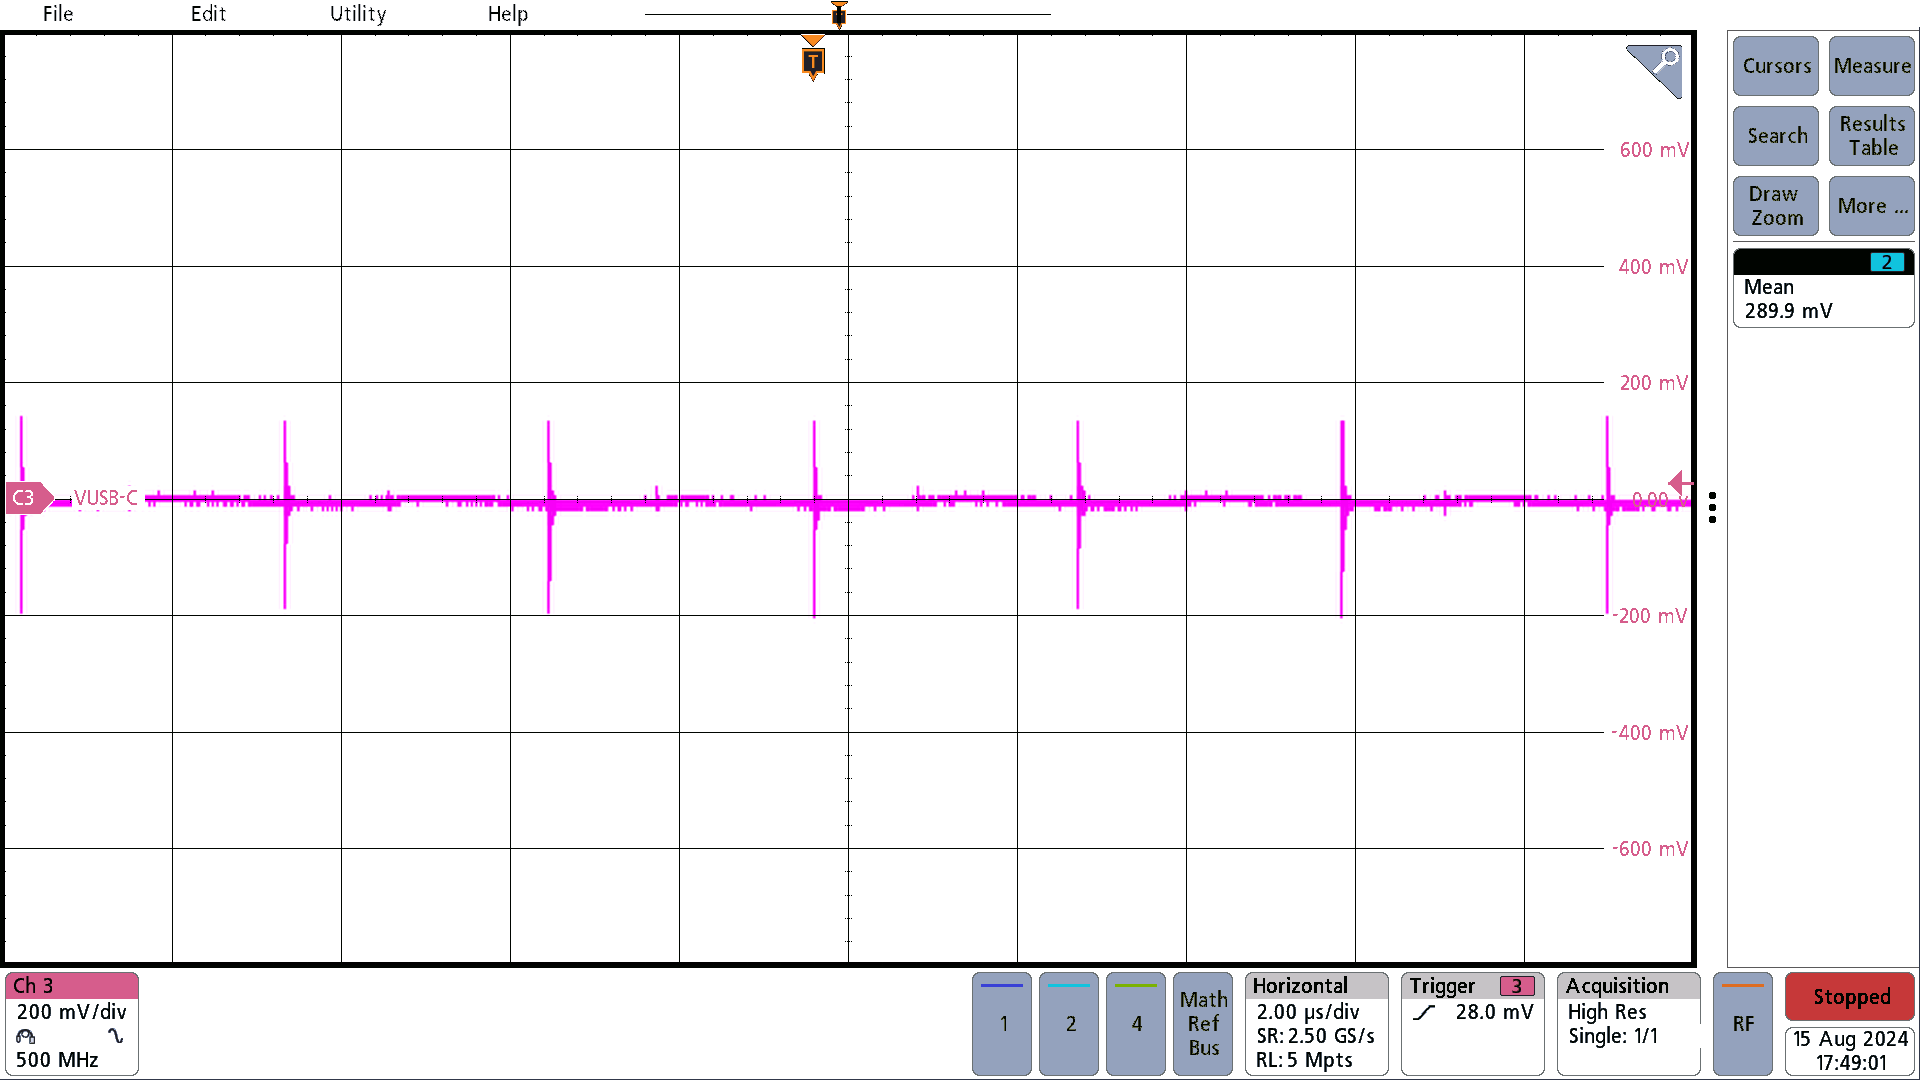Click the RL: 5 Mpts record length text

coord(1304,1060)
